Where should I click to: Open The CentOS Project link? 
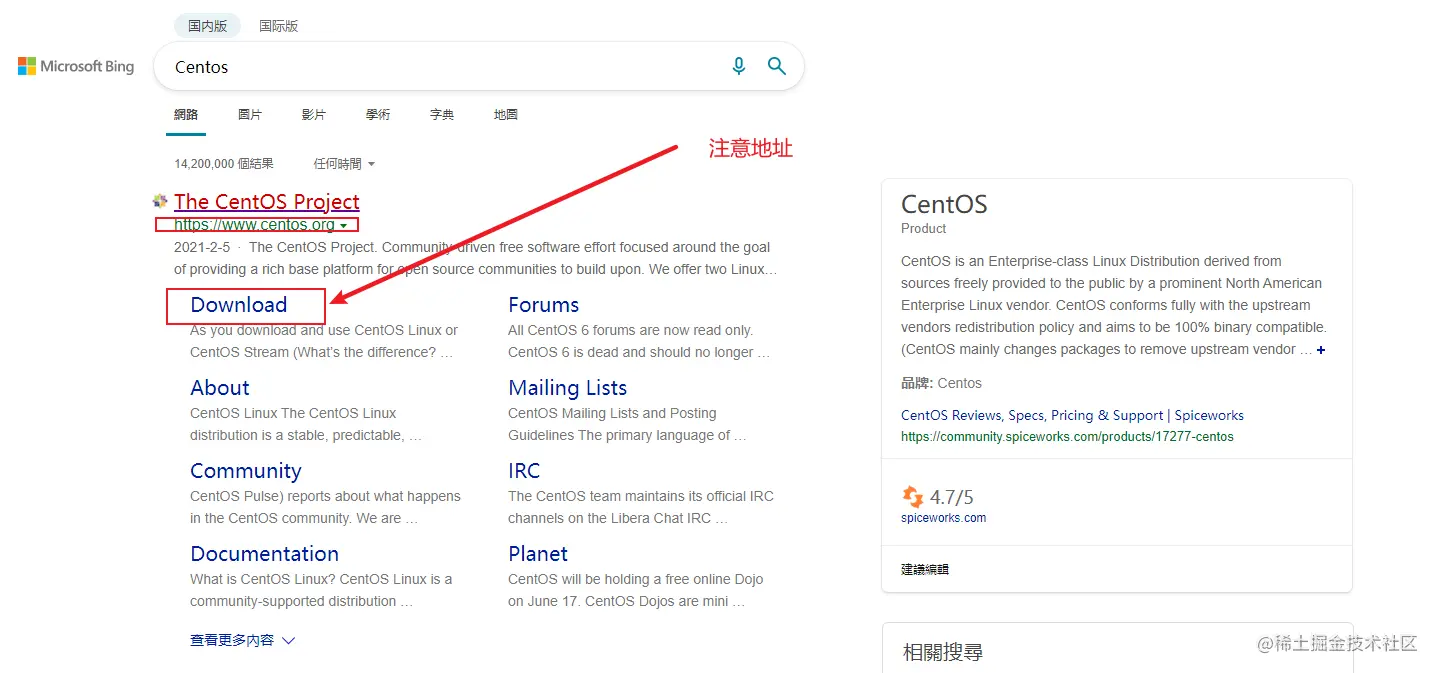click(x=267, y=201)
